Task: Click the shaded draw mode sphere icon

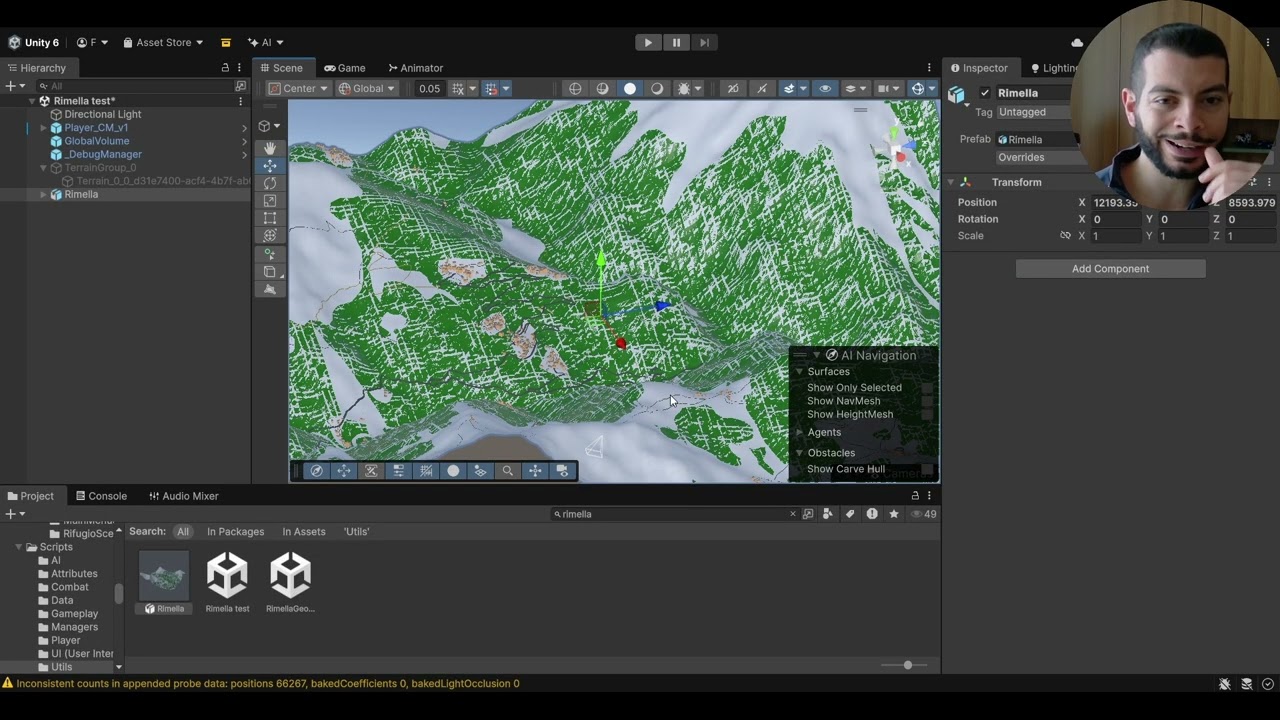Action: (630, 89)
